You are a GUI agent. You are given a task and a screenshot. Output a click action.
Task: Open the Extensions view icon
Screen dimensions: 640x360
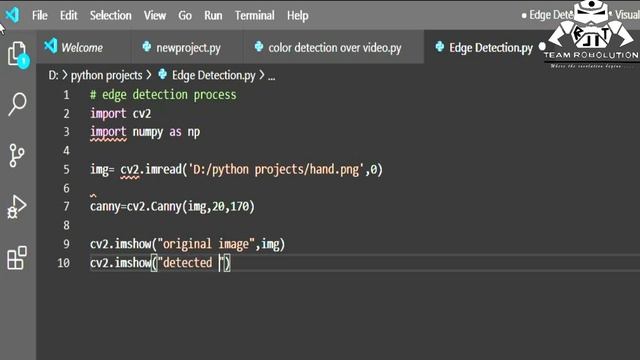point(17,258)
